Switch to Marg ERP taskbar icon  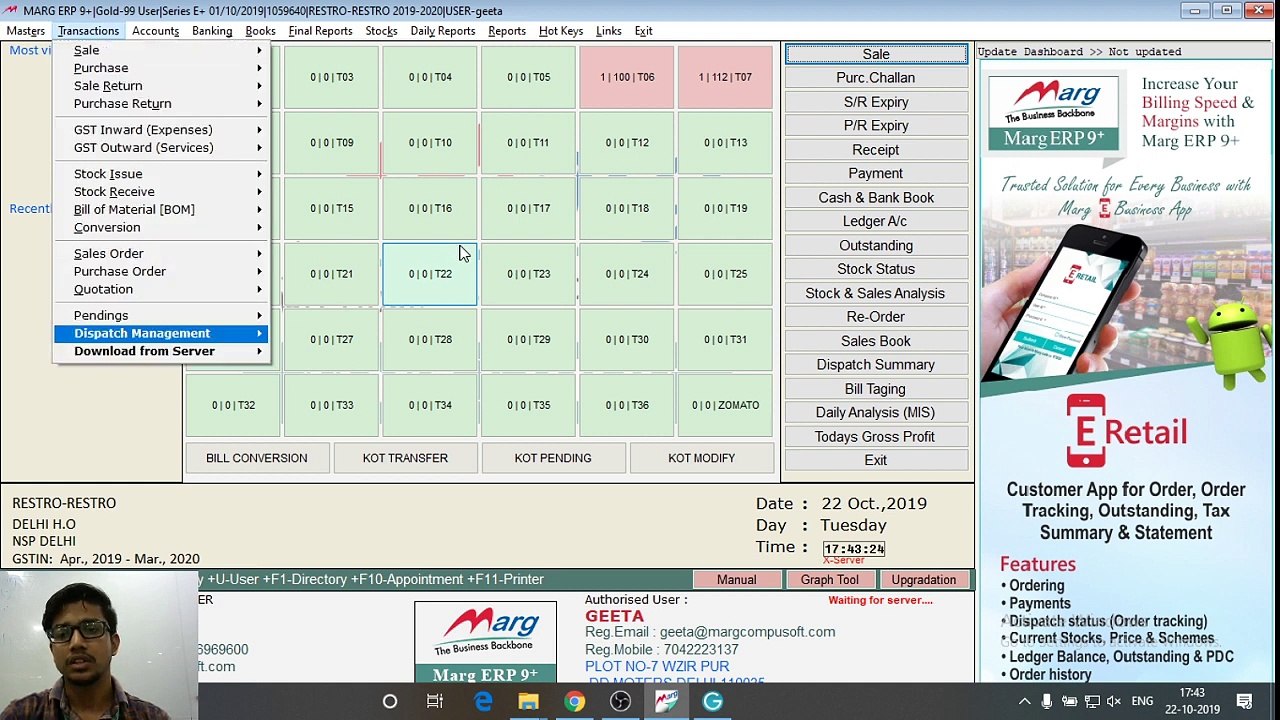[666, 702]
